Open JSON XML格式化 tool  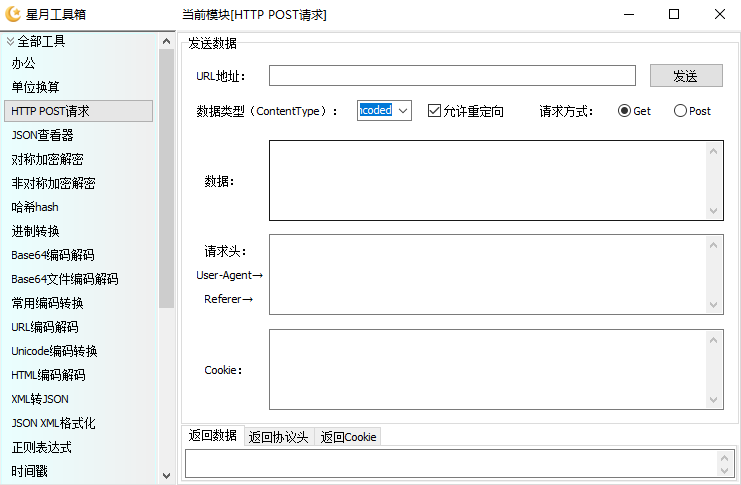coord(53,423)
